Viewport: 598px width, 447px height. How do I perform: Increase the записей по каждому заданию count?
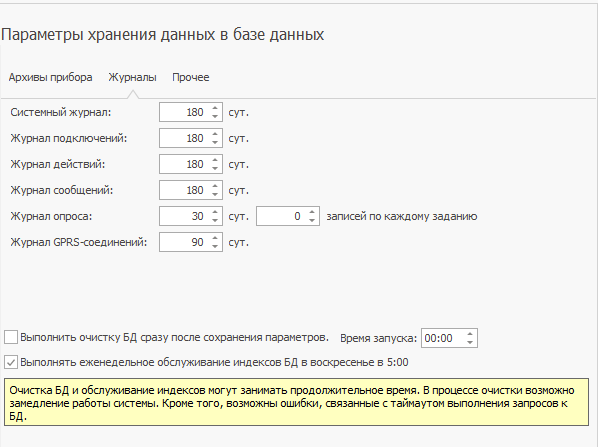(312, 212)
